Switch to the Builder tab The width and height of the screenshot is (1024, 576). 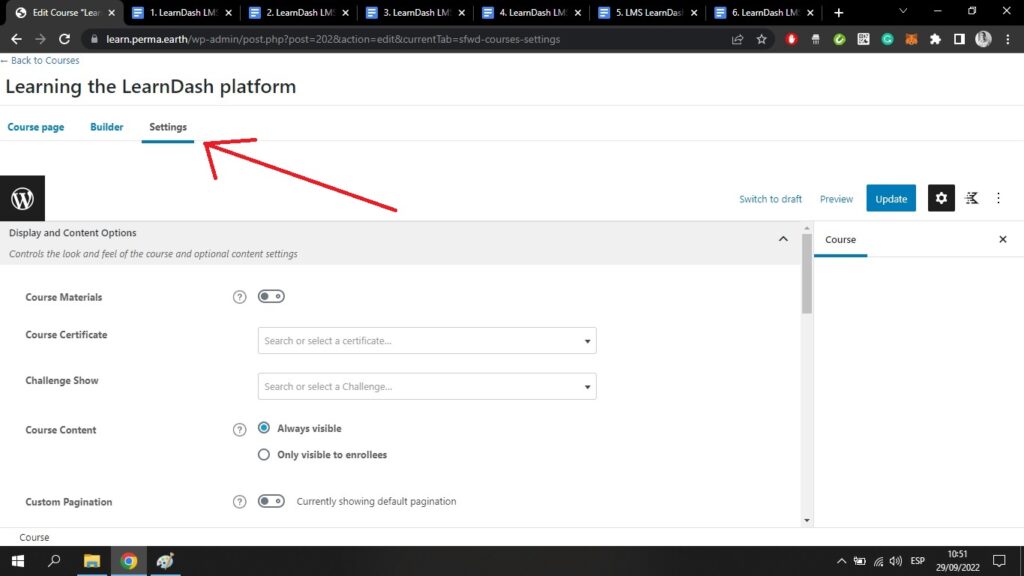pyautogui.click(x=107, y=127)
